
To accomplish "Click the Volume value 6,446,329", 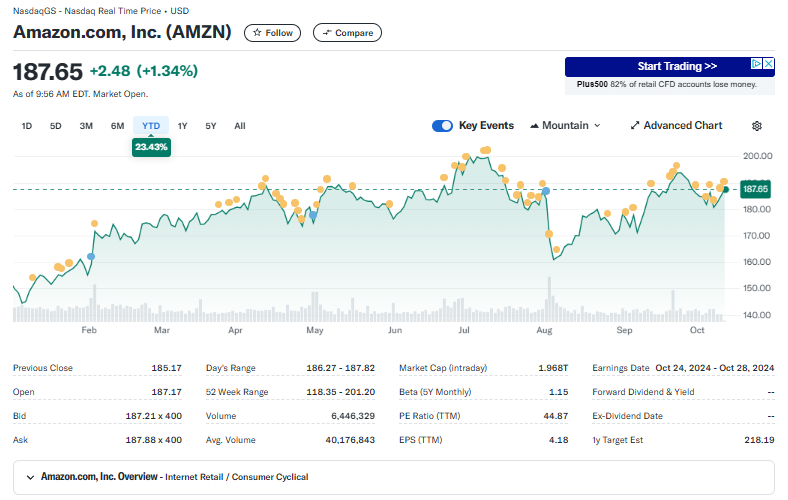I will 353,416.
